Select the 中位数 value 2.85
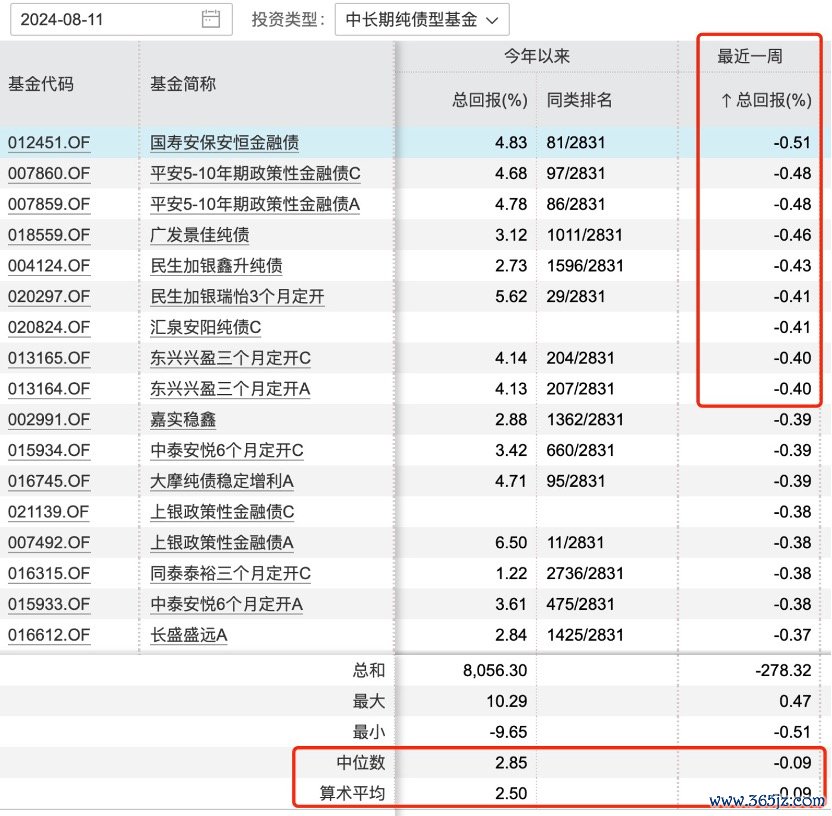This screenshot has height=816, width=832. [511, 763]
